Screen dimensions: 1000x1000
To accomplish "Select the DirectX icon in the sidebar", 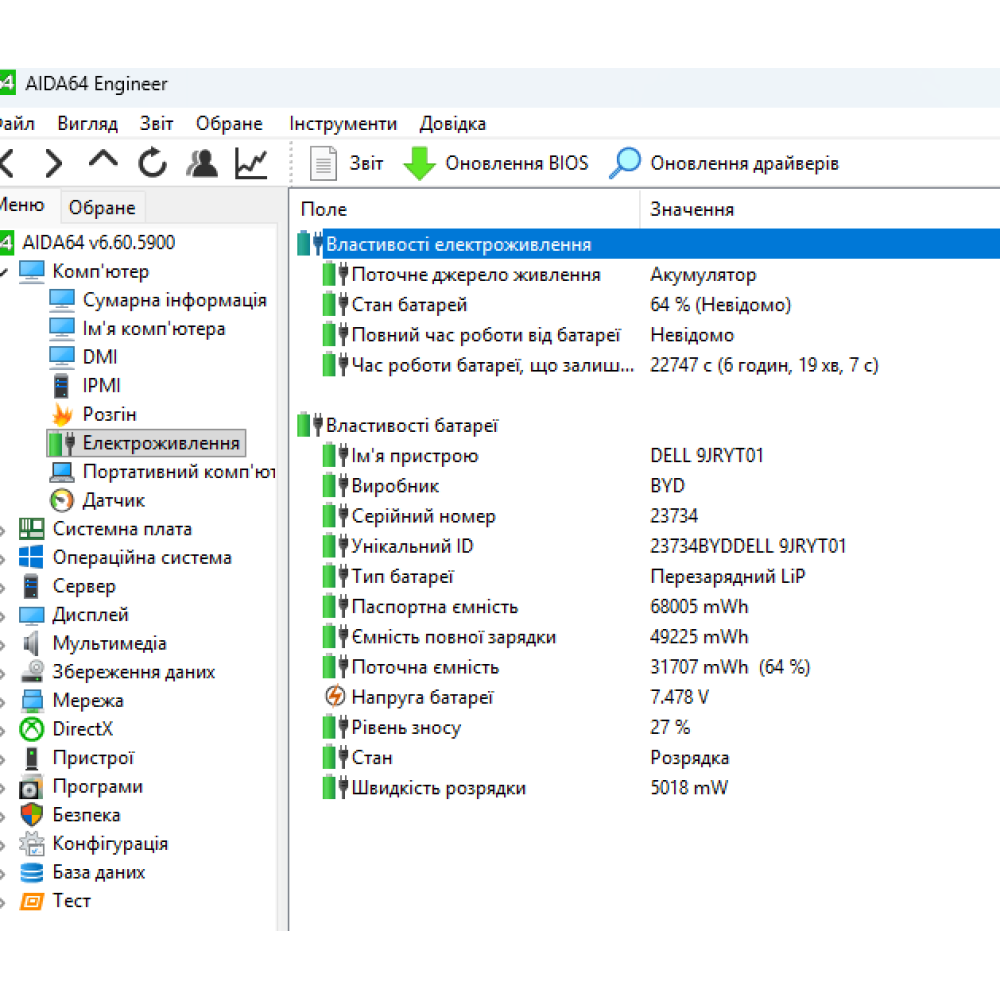I will click(30, 729).
